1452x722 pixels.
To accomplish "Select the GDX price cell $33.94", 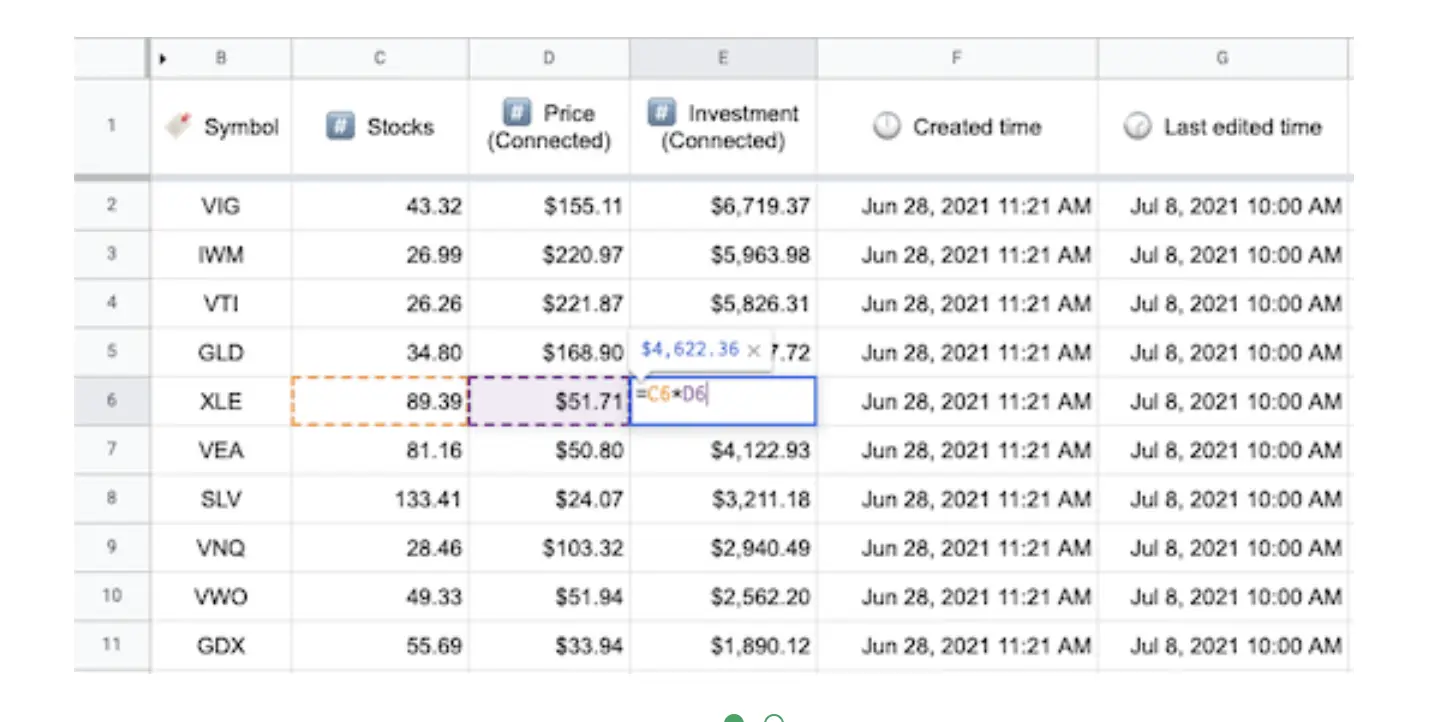I will pyautogui.click(x=549, y=646).
